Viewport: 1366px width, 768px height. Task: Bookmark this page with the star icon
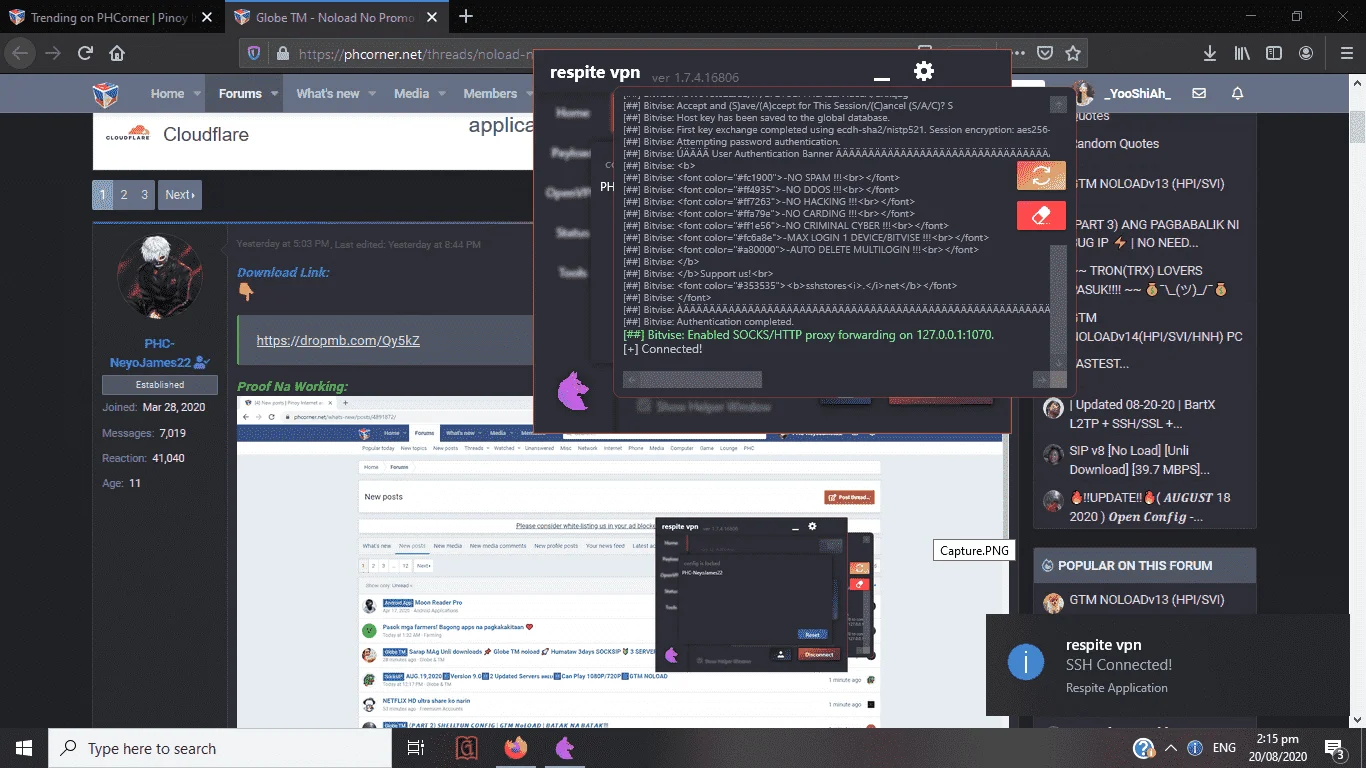pyautogui.click(x=1073, y=53)
